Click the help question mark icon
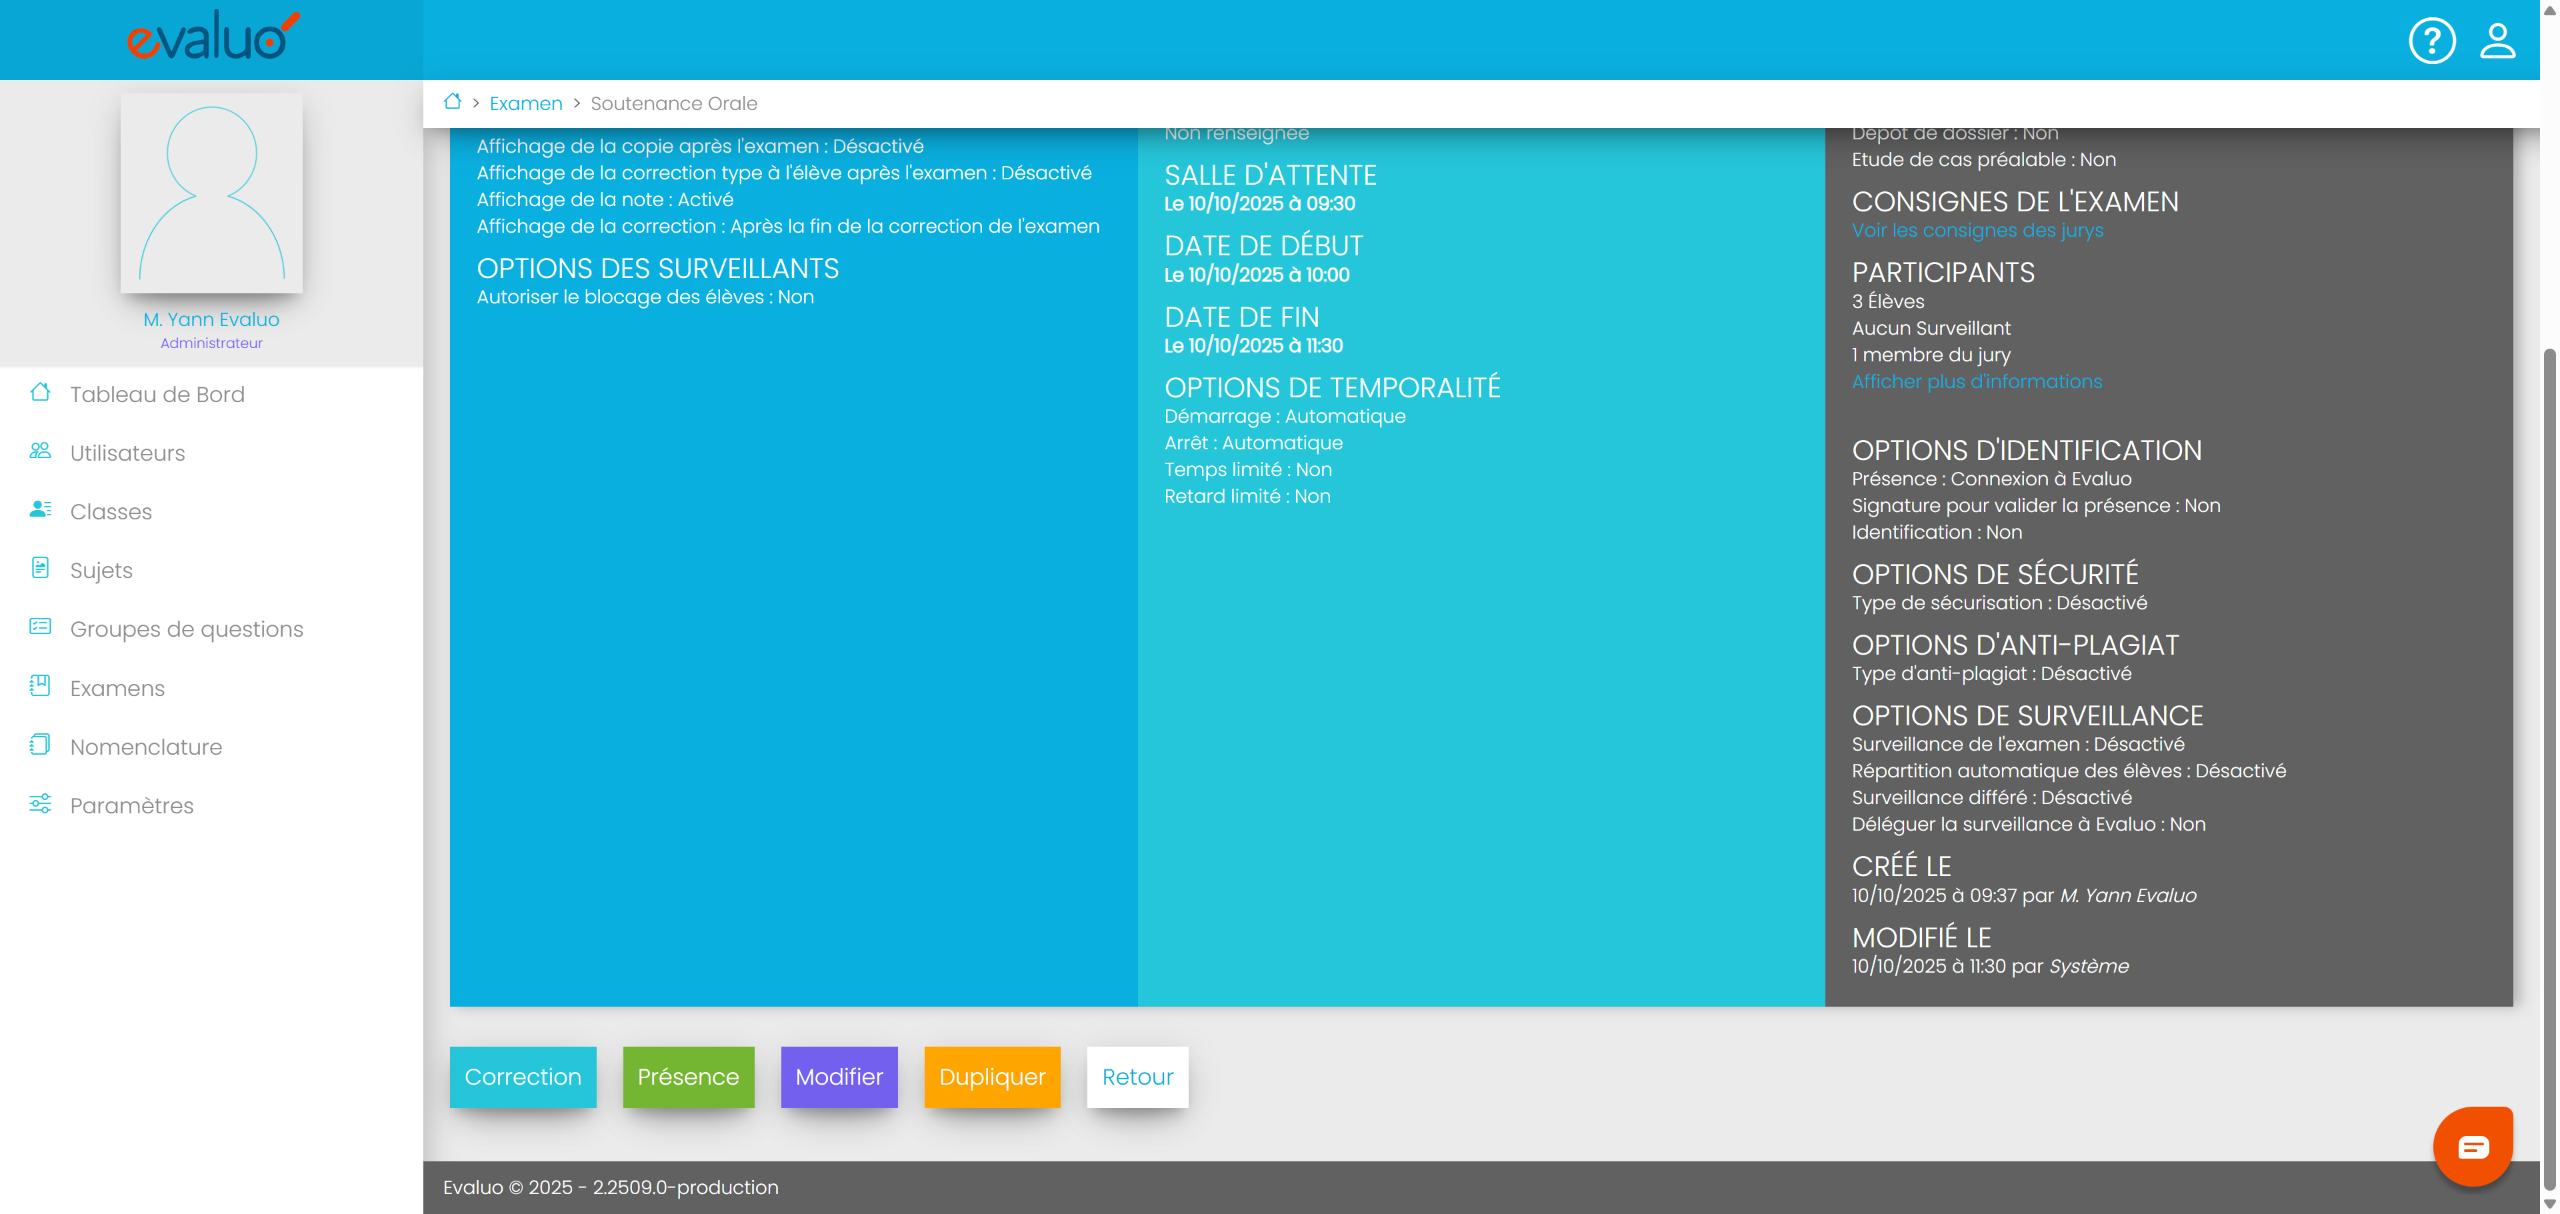 (x=2431, y=41)
